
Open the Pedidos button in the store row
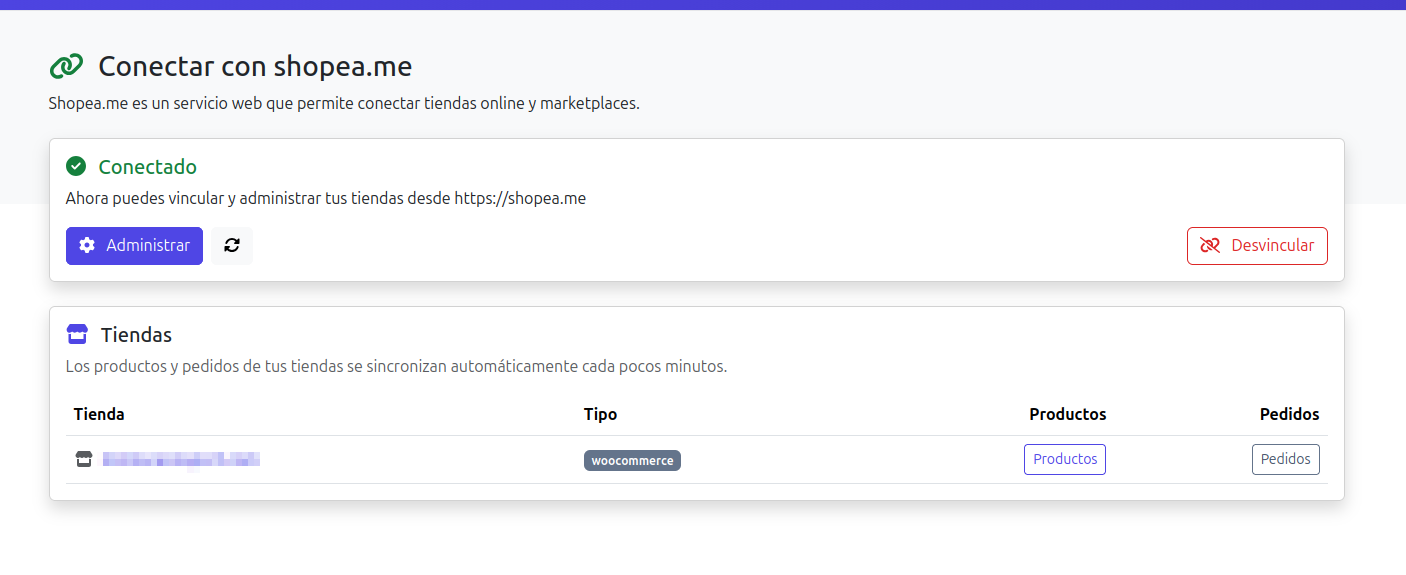[x=1286, y=459]
